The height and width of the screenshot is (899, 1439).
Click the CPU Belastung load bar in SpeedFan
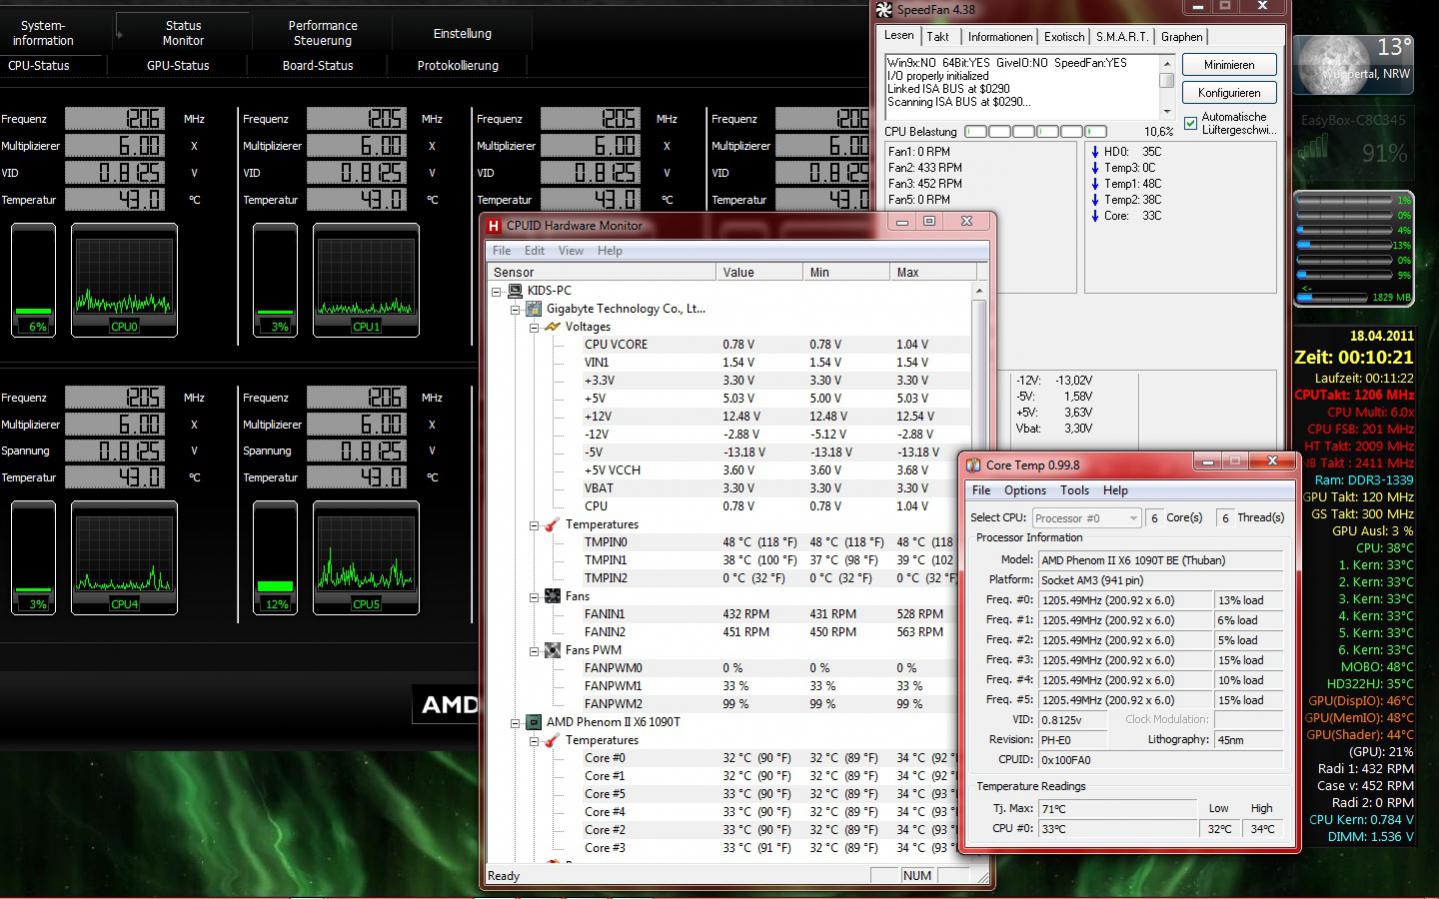(x=1036, y=132)
